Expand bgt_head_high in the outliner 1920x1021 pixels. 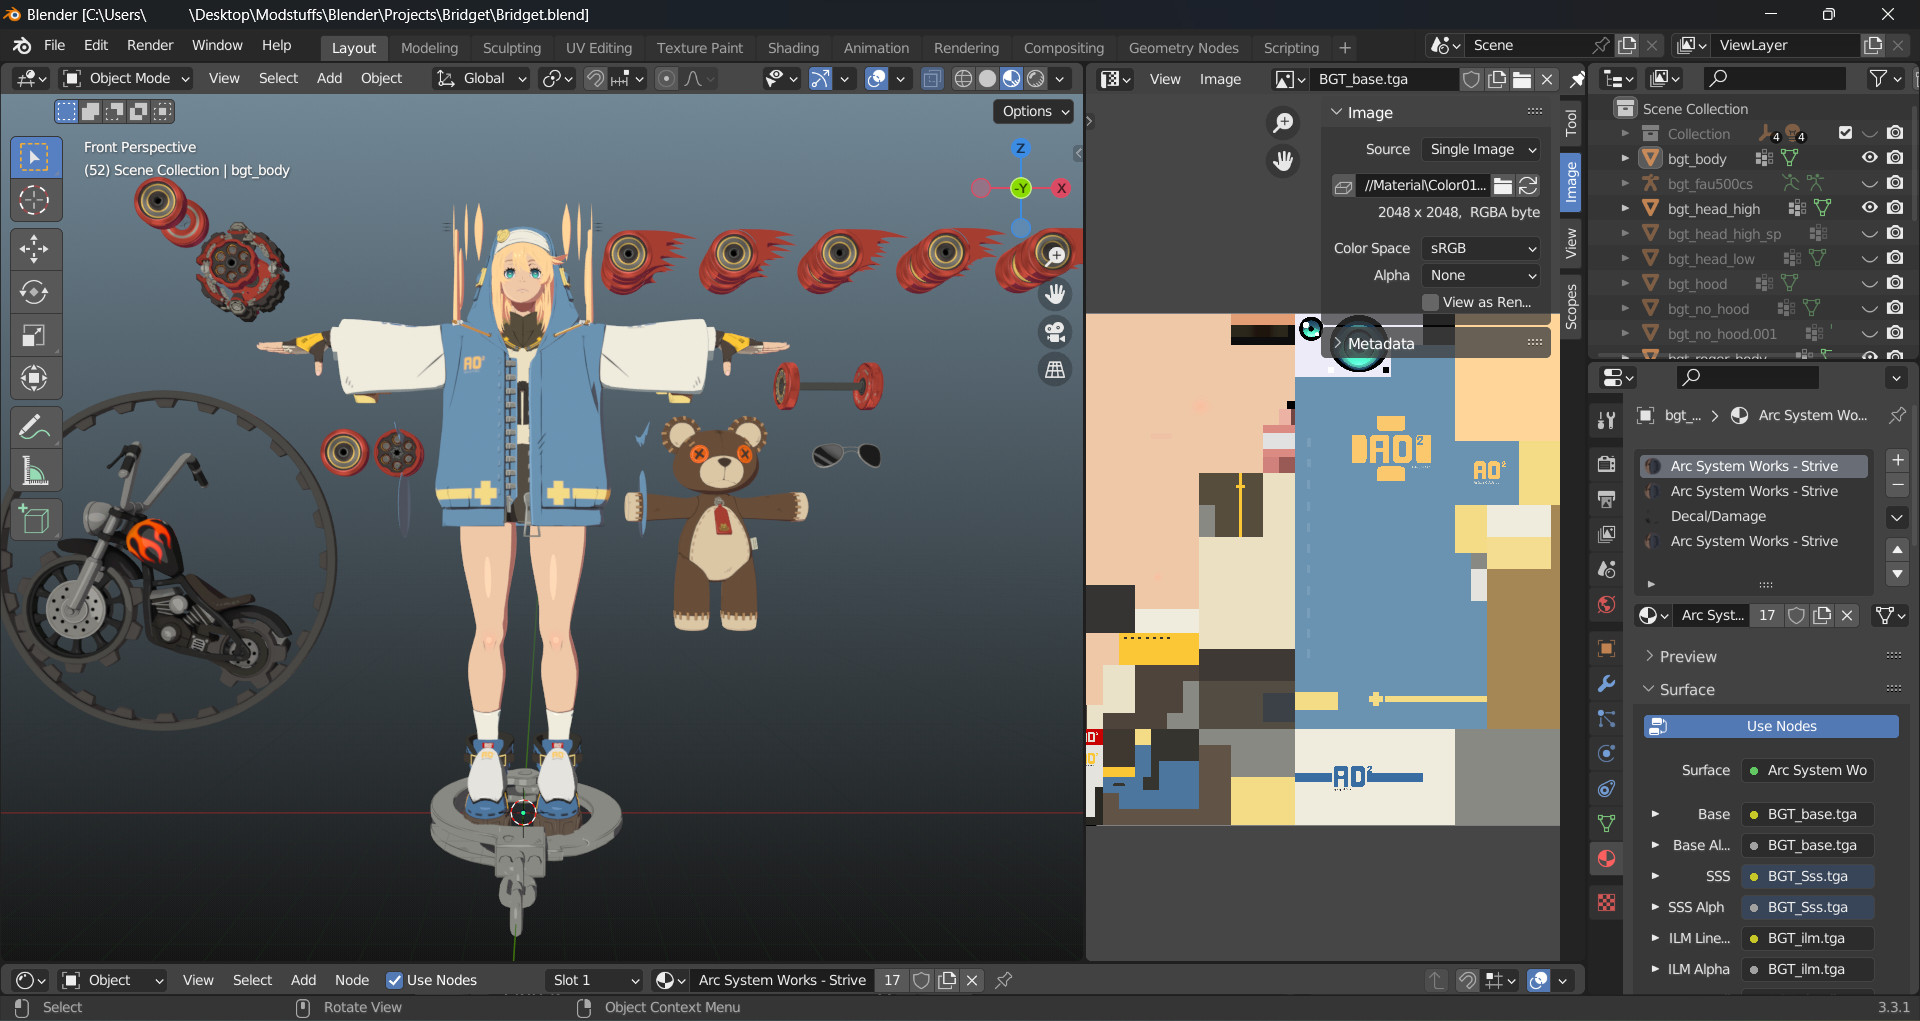(1624, 208)
